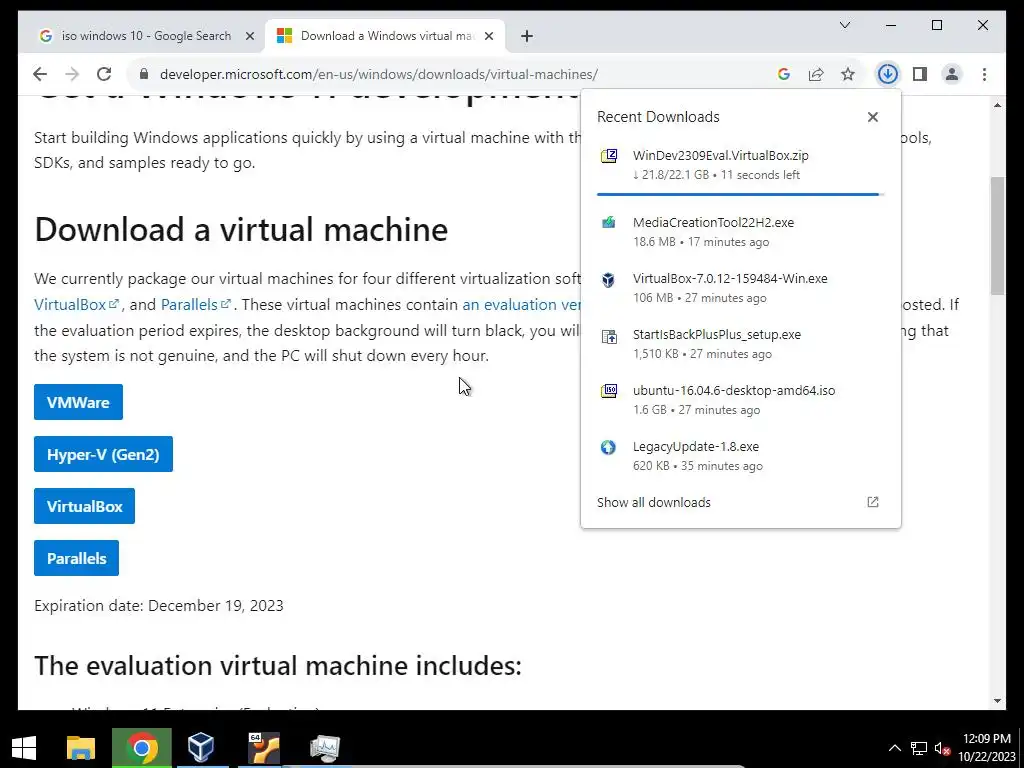The height and width of the screenshot is (768, 1024).
Task: Click the Parallels download button
Action: click(x=76, y=558)
